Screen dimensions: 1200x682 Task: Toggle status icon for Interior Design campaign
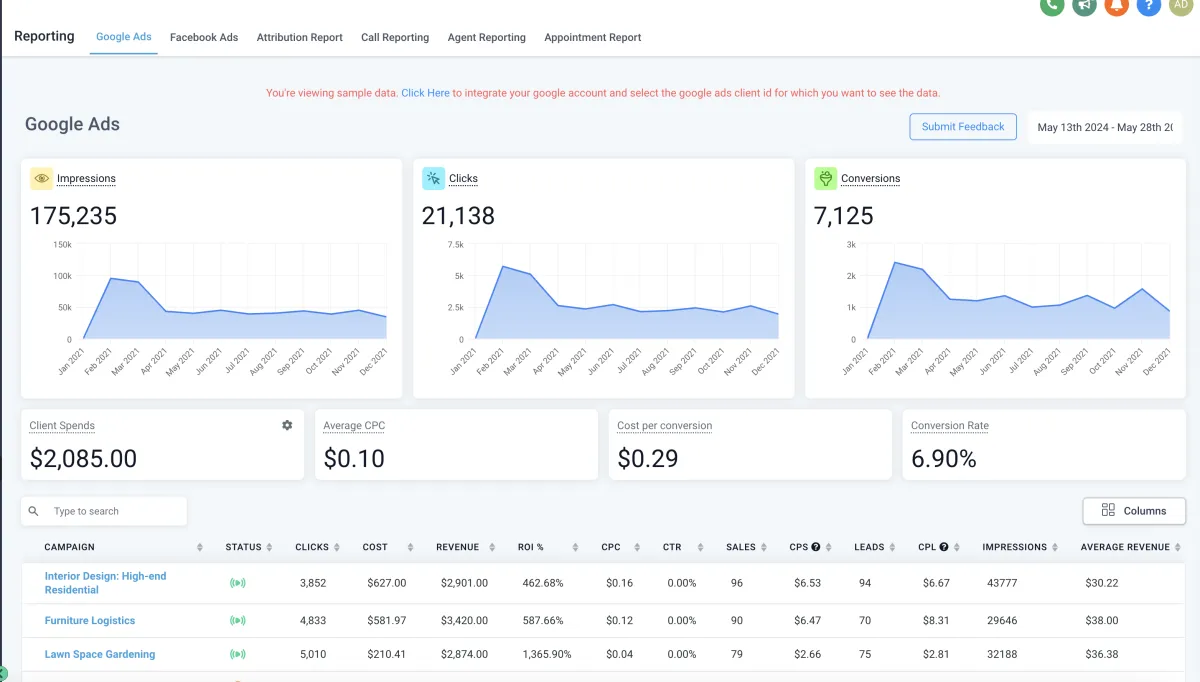[238, 583]
